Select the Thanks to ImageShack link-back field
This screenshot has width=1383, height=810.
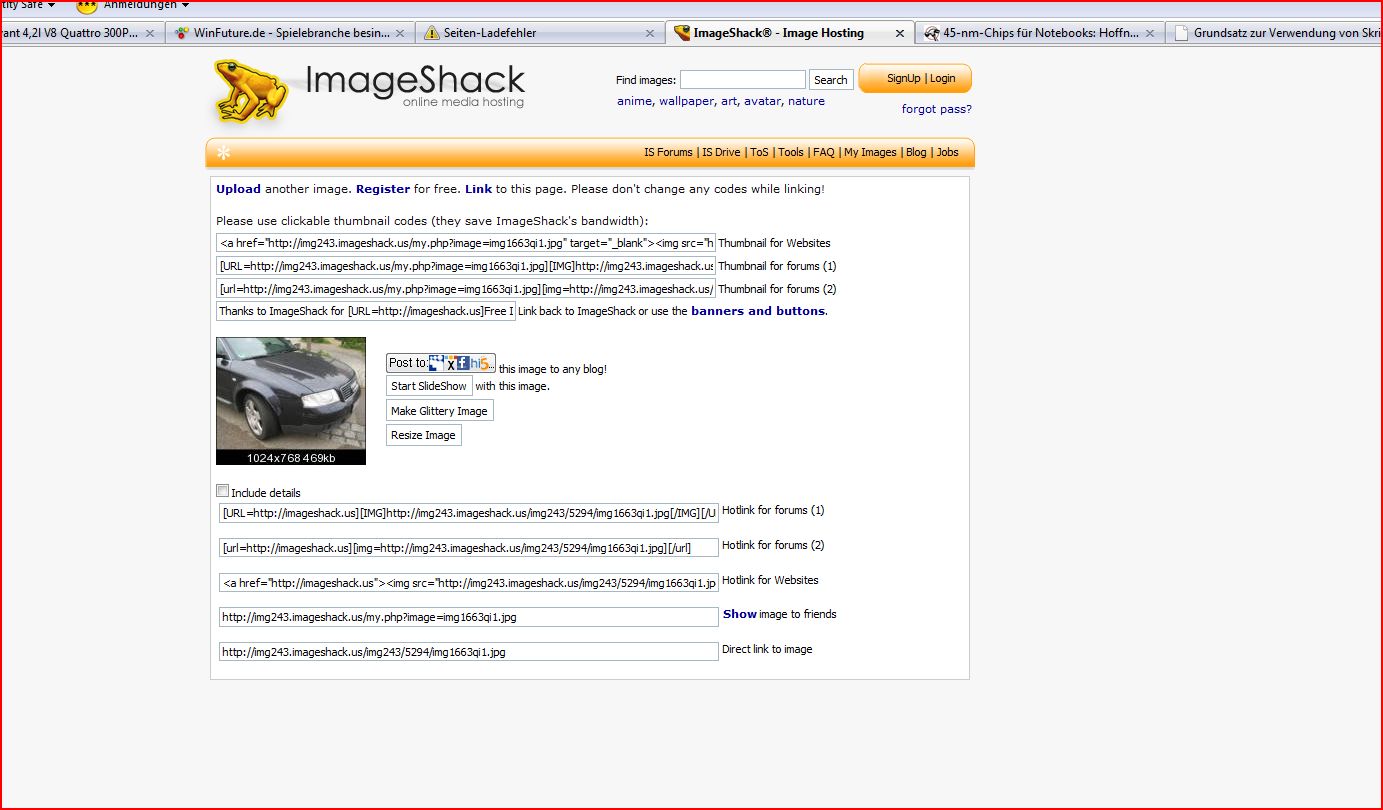(366, 311)
